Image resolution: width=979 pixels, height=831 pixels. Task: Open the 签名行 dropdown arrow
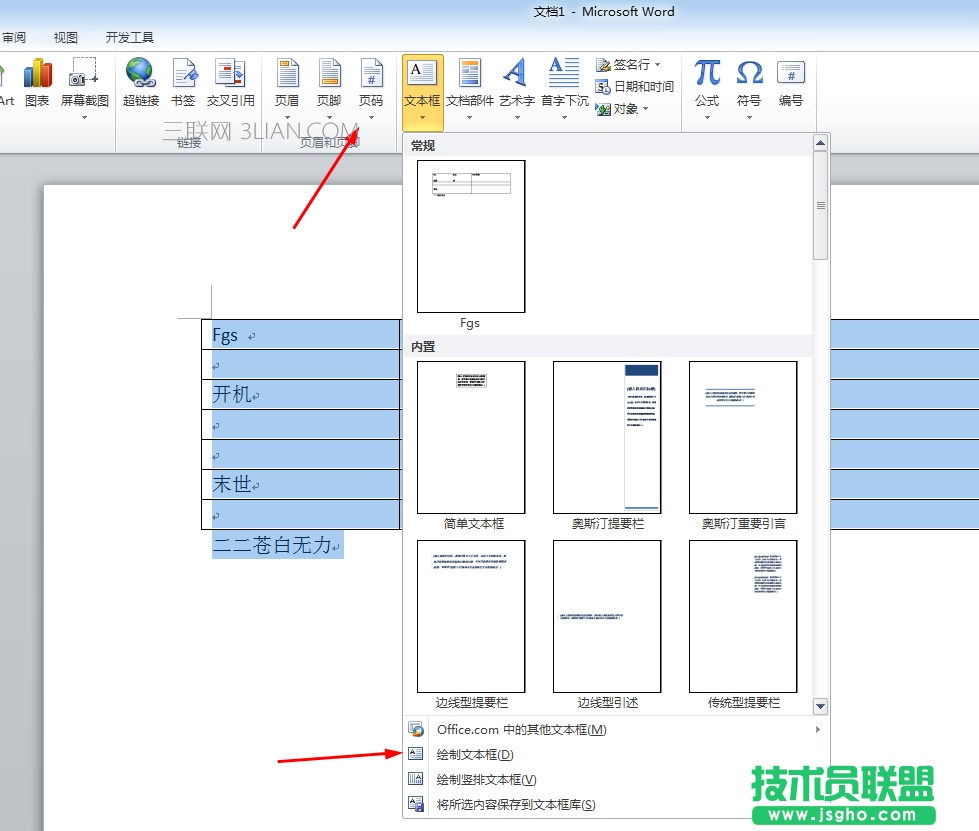coord(659,64)
